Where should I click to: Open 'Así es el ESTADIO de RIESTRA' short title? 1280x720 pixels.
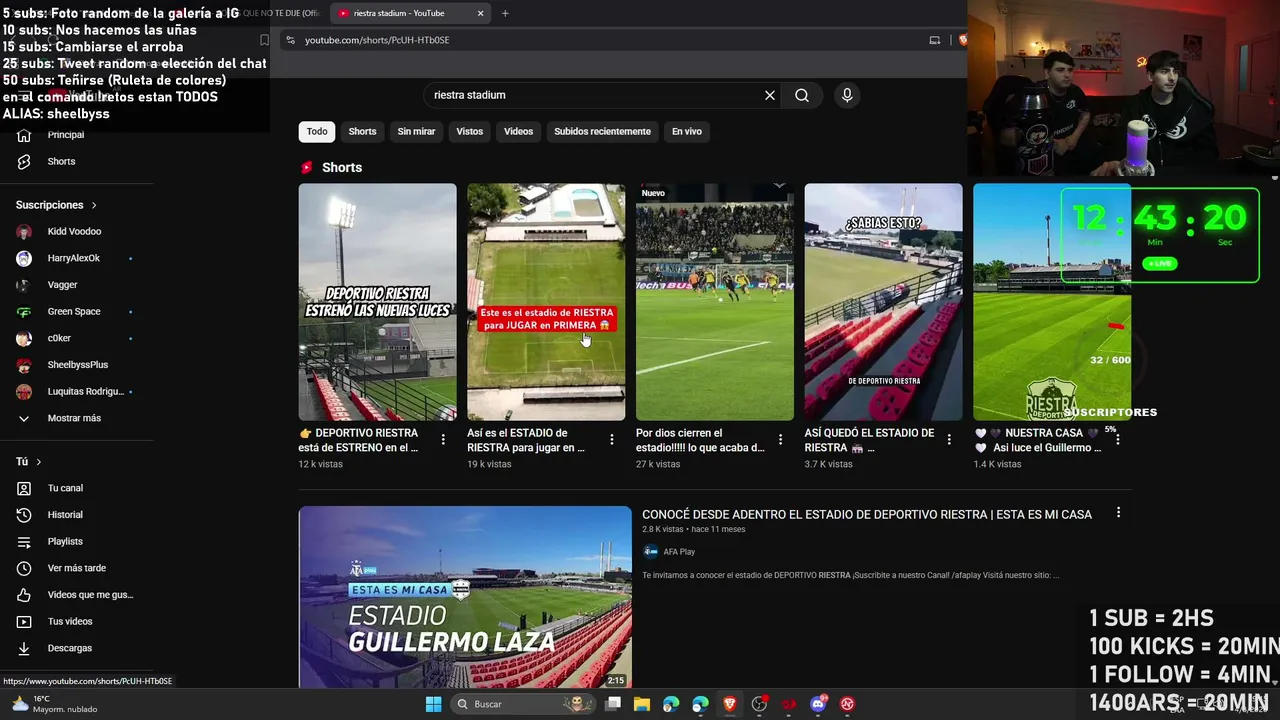526,440
